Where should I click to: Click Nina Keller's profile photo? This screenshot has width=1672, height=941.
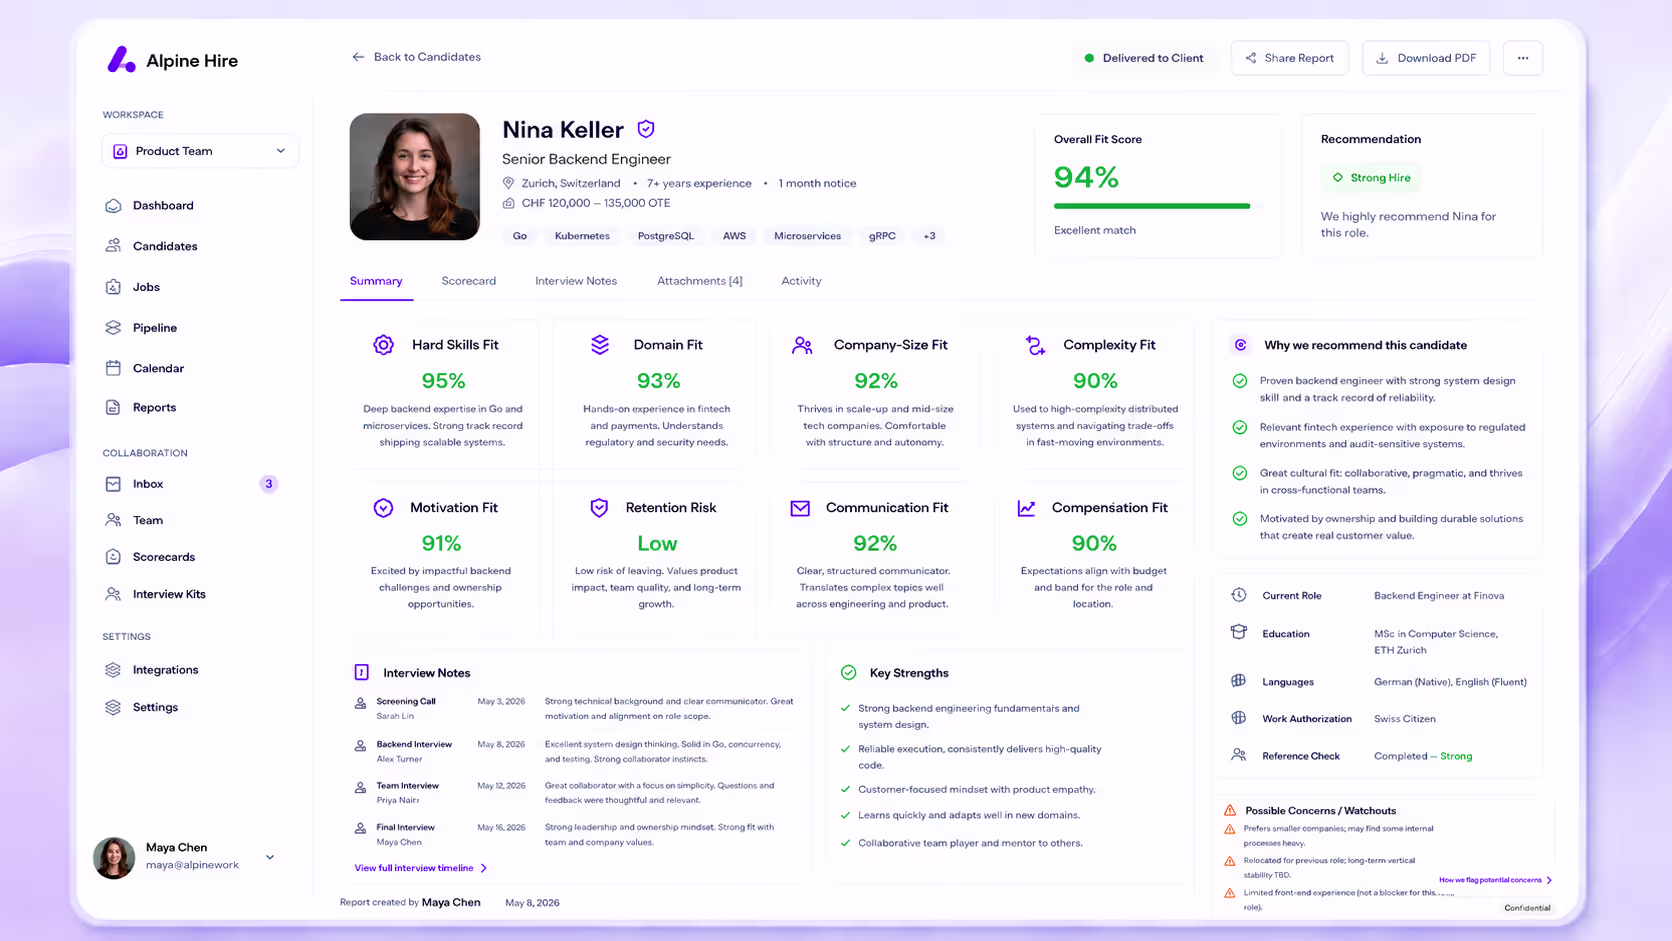415,177
